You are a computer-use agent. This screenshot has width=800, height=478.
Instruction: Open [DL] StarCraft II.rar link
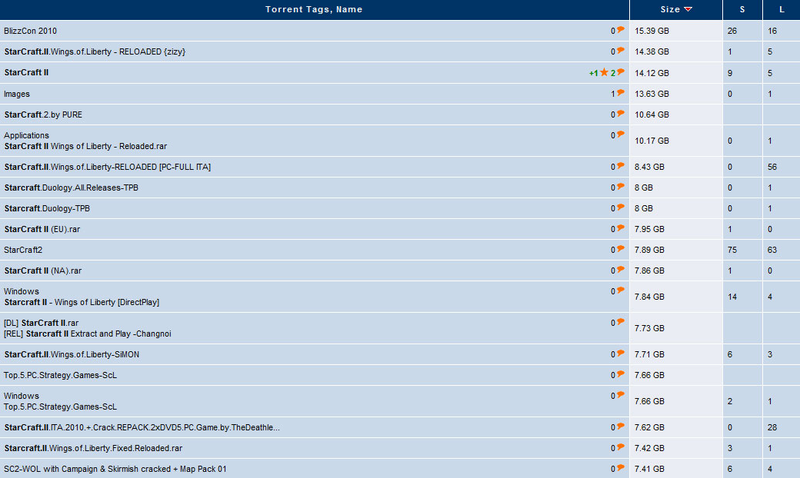(x=41, y=323)
